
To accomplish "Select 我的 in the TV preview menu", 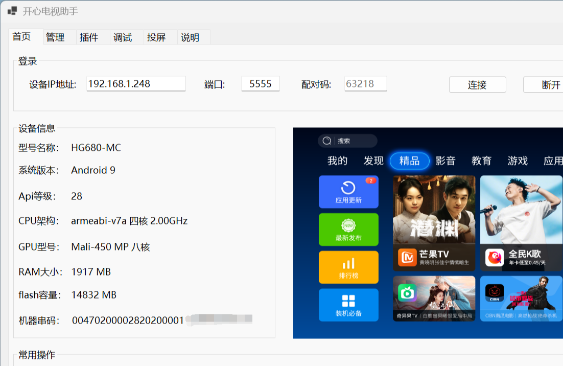I will (338, 161).
